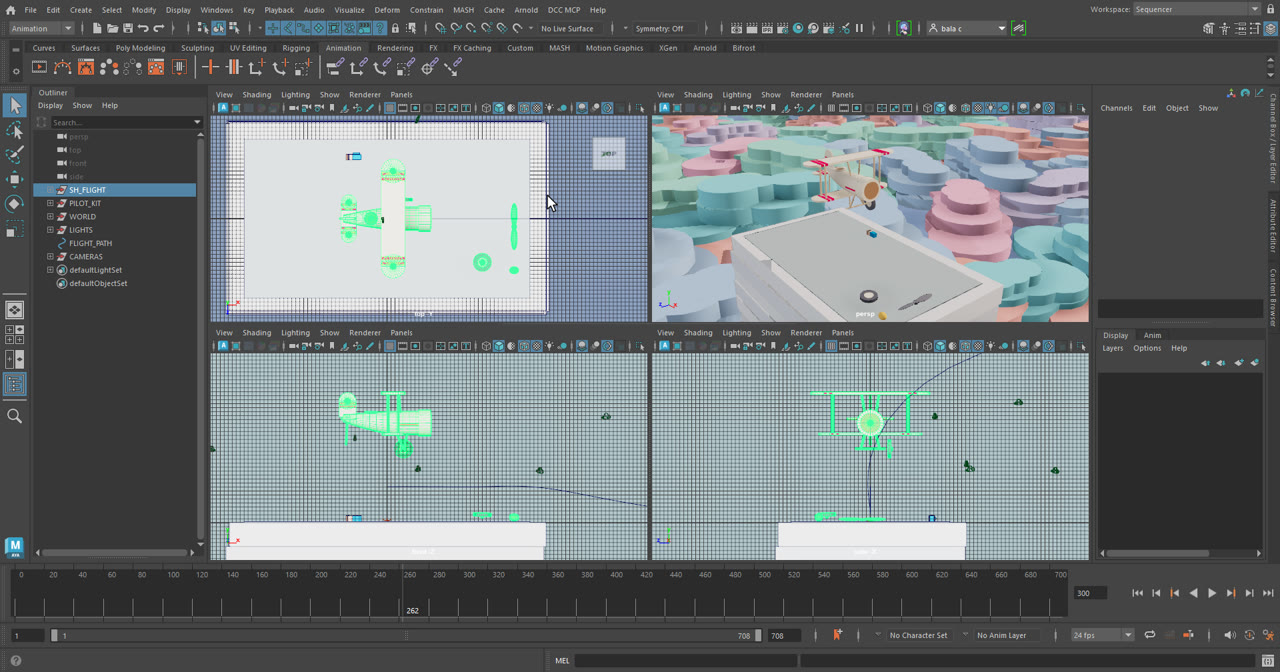Click the Playblast shelf icon

(39, 67)
